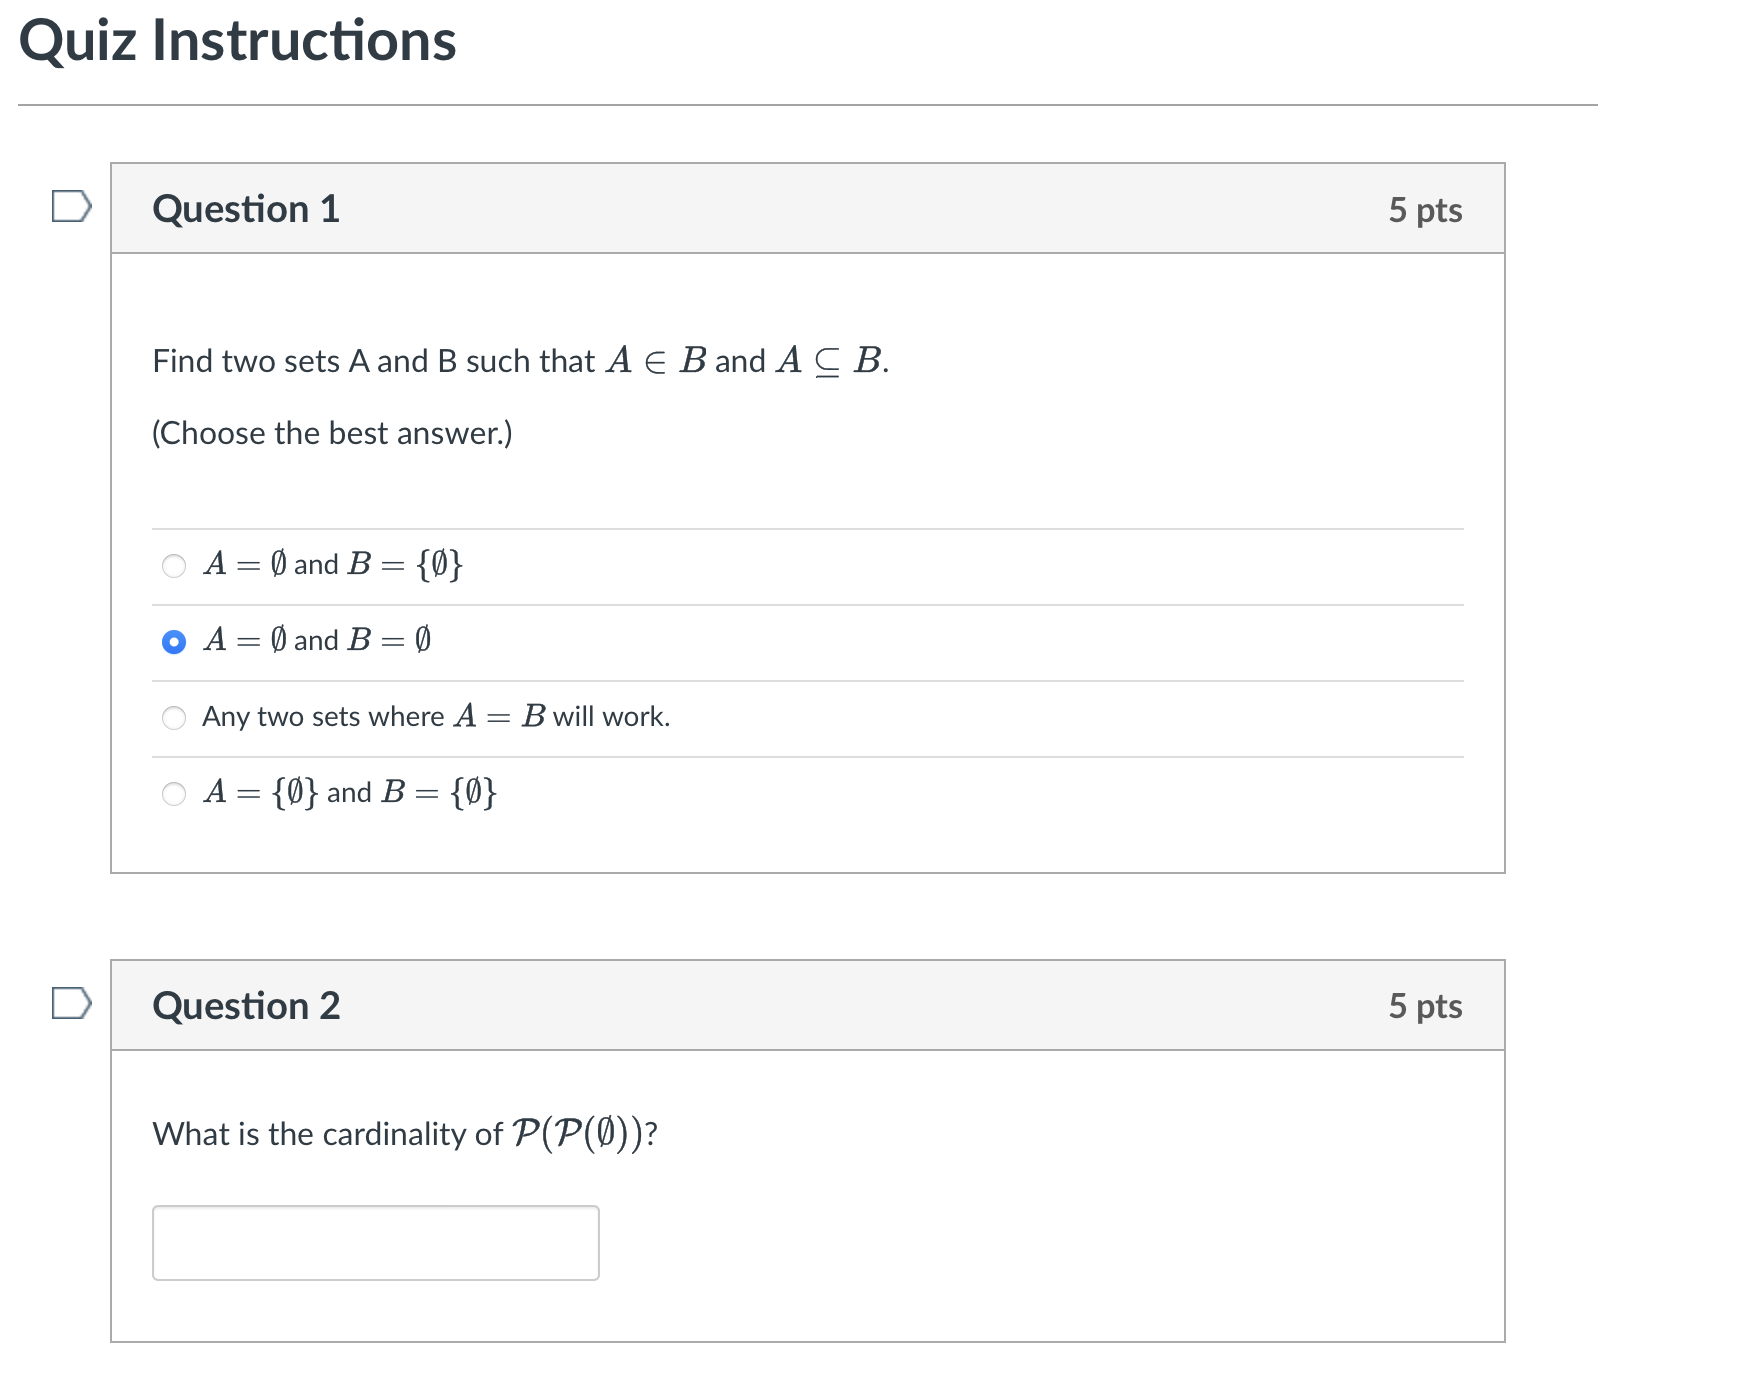The width and height of the screenshot is (1742, 1392).
Task: Click the answer text 'A = ∅ and B = ∅'
Action: coord(317,640)
